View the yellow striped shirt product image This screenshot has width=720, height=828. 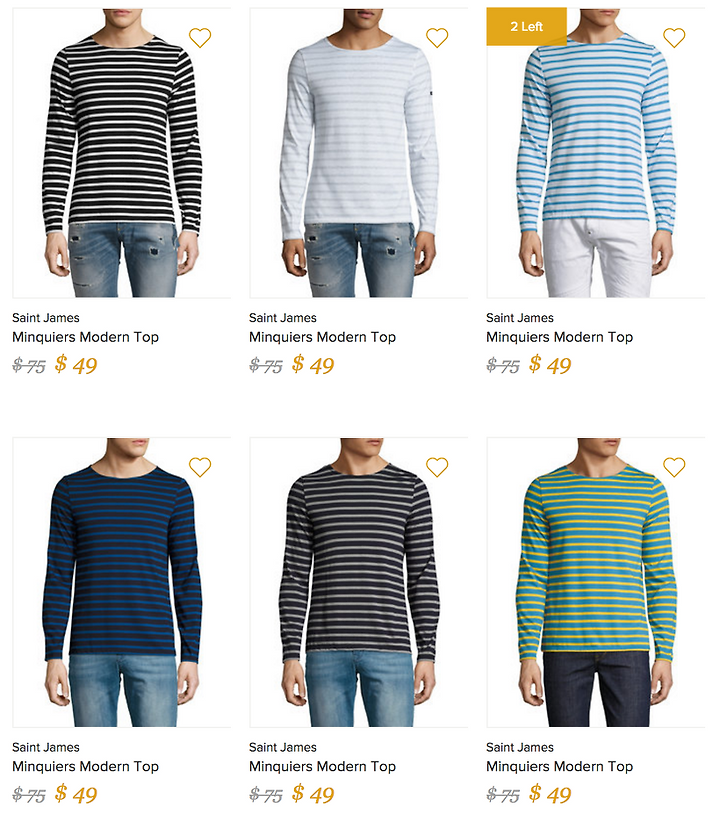(x=596, y=582)
